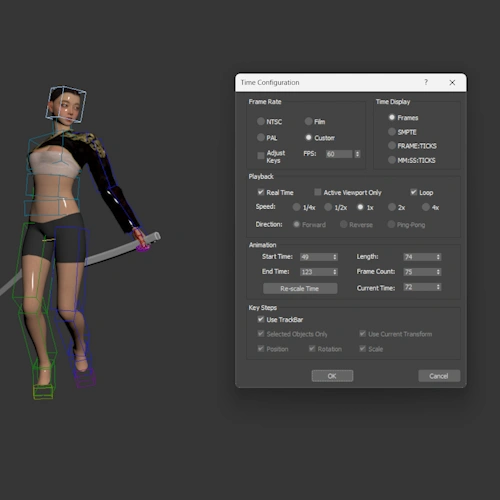
Task: Toggle the Use TrackBar checkbox
Action: (261, 319)
